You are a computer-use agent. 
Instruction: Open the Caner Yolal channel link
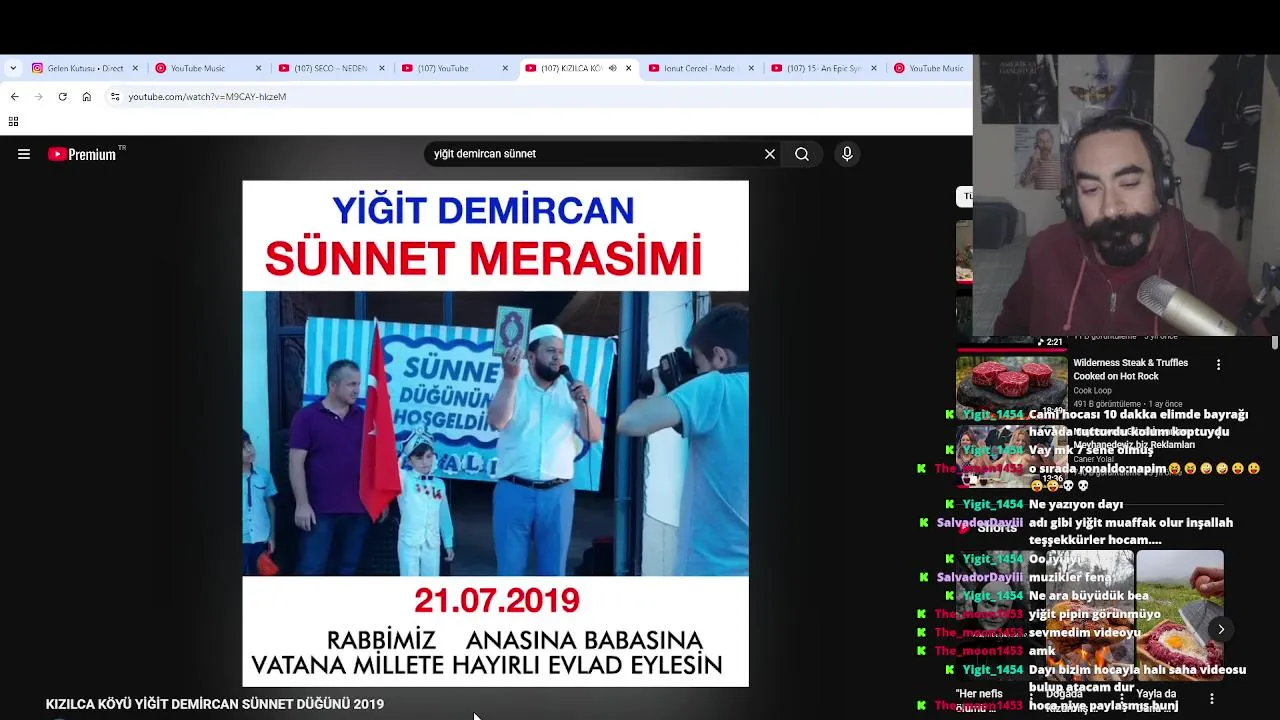(x=1093, y=459)
